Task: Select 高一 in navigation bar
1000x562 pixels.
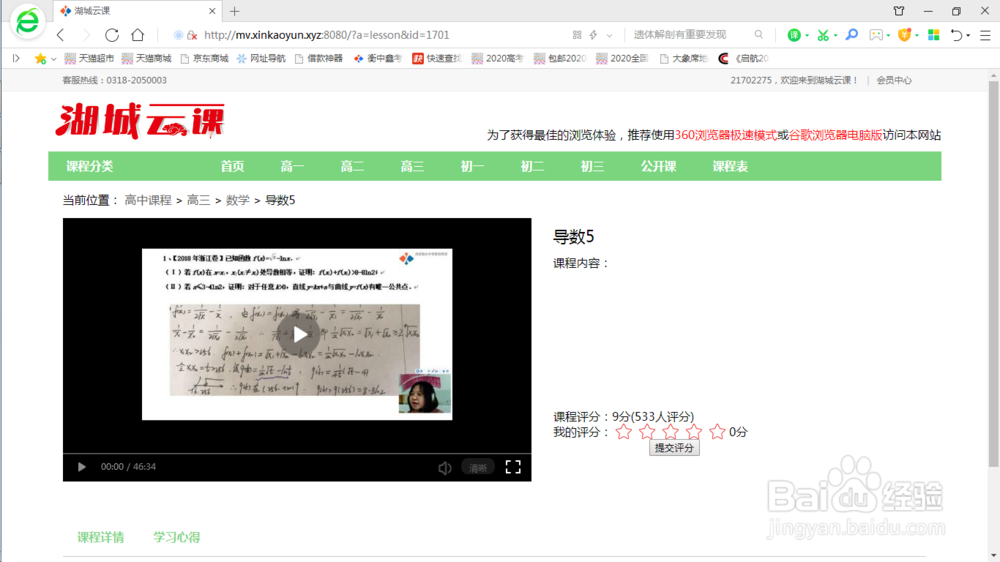Action: tap(292, 166)
